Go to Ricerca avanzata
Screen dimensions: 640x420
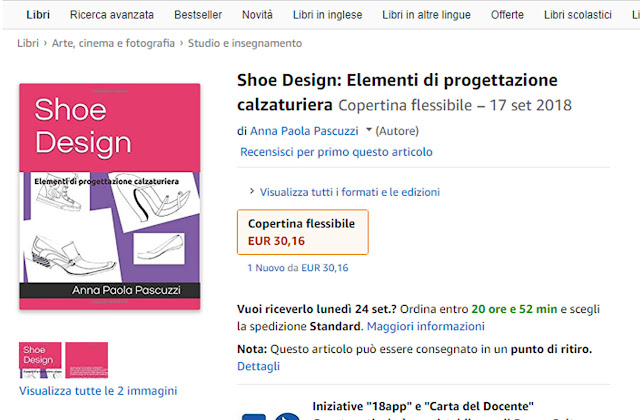(112, 15)
